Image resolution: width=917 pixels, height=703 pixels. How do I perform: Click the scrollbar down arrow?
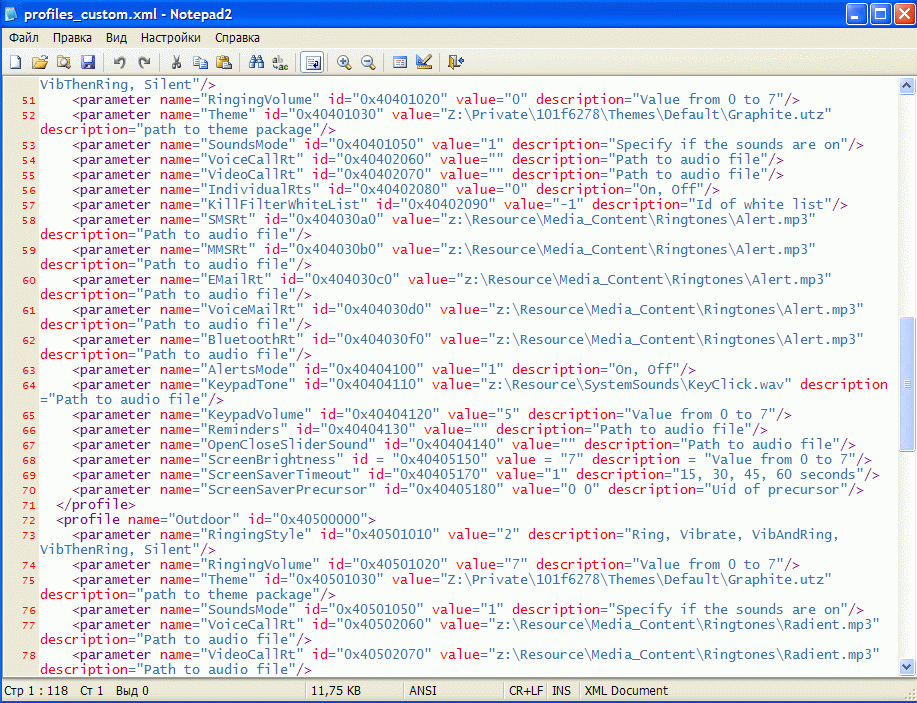[906, 666]
